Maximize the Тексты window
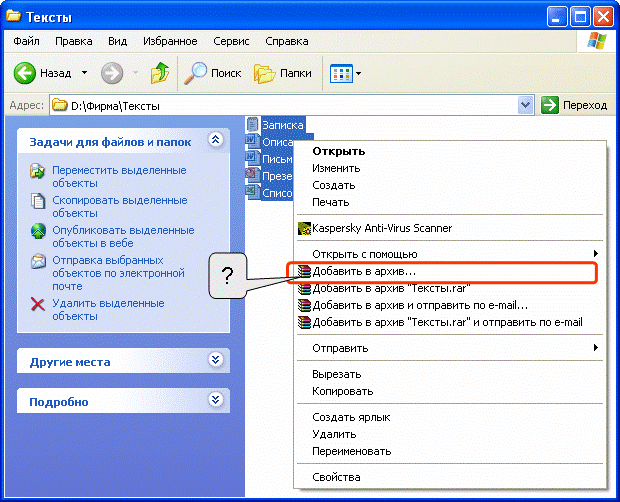Image resolution: width=620 pixels, height=502 pixels. coord(580,17)
